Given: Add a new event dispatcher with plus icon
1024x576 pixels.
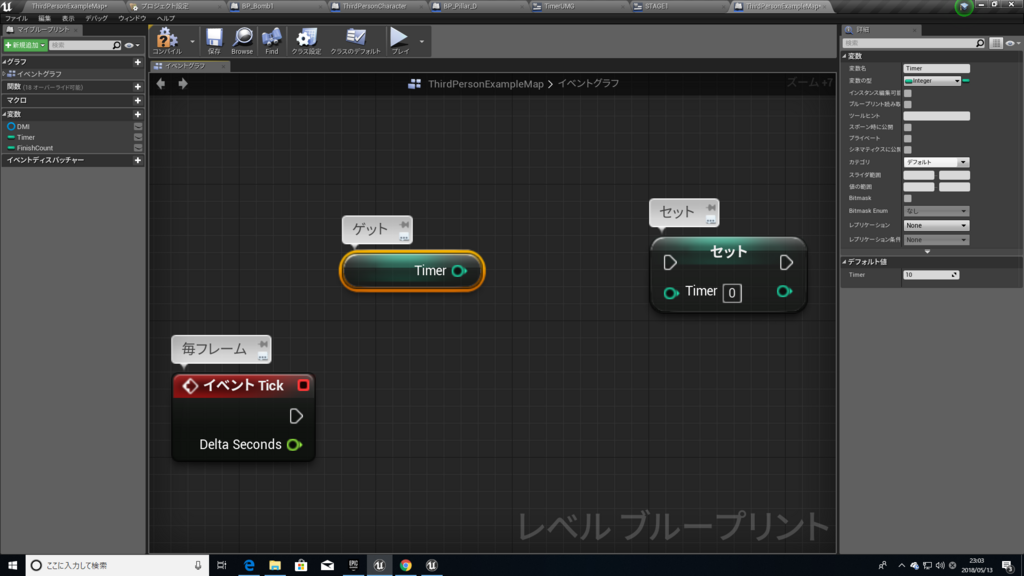Looking at the screenshot, I should (138, 160).
